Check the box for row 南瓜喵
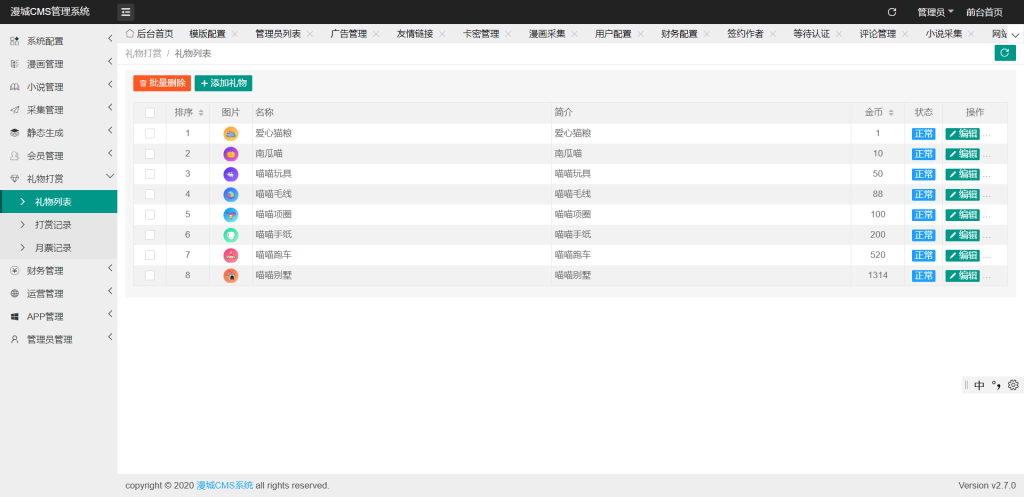Screen dimensions: 1024x497 [150, 154]
